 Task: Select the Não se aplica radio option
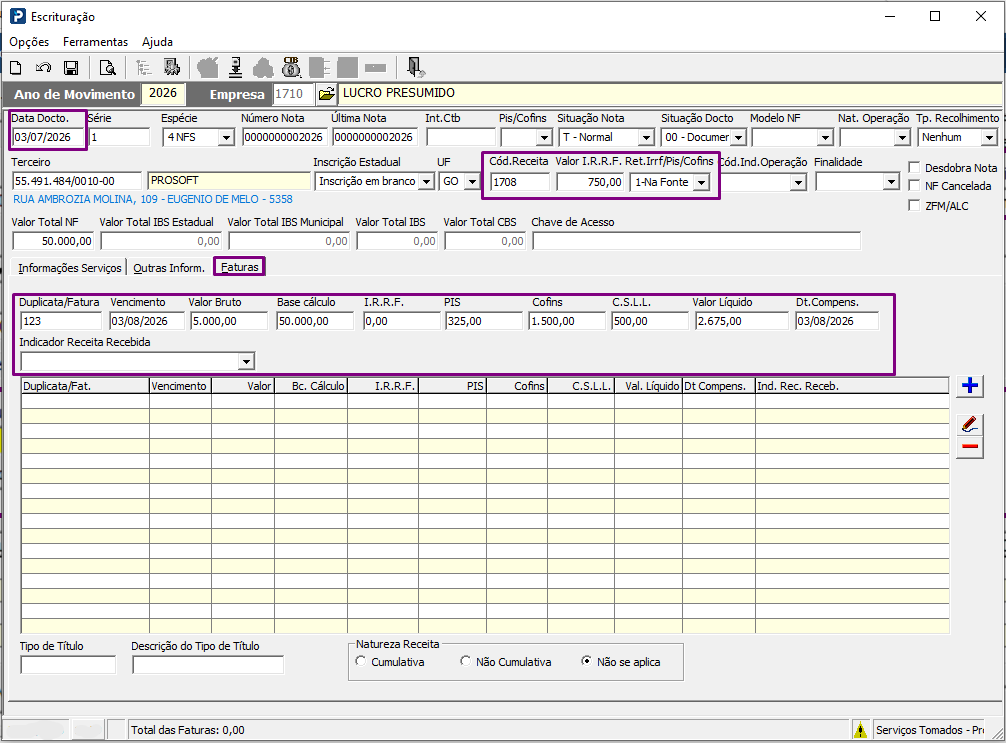point(586,661)
